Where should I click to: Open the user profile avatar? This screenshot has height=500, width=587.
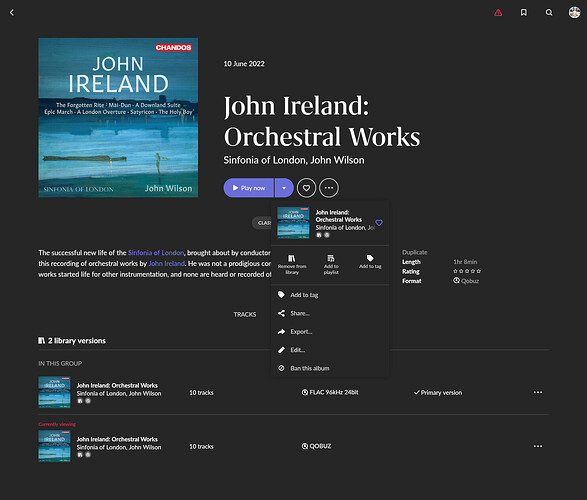pos(574,12)
